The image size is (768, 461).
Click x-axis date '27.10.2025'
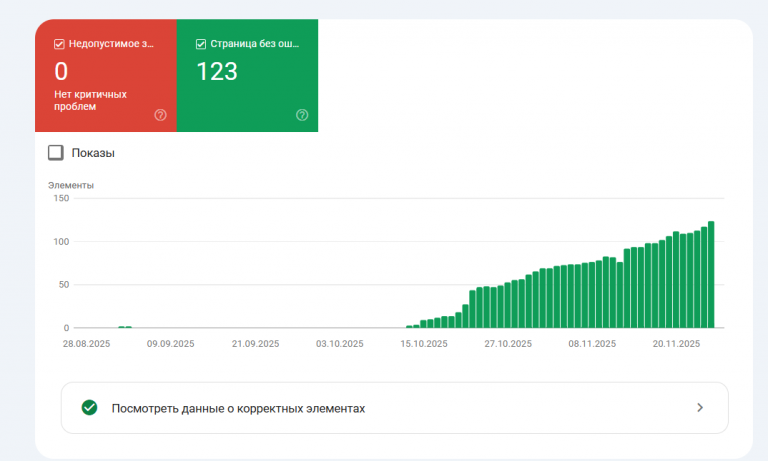click(x=508, y=344)
